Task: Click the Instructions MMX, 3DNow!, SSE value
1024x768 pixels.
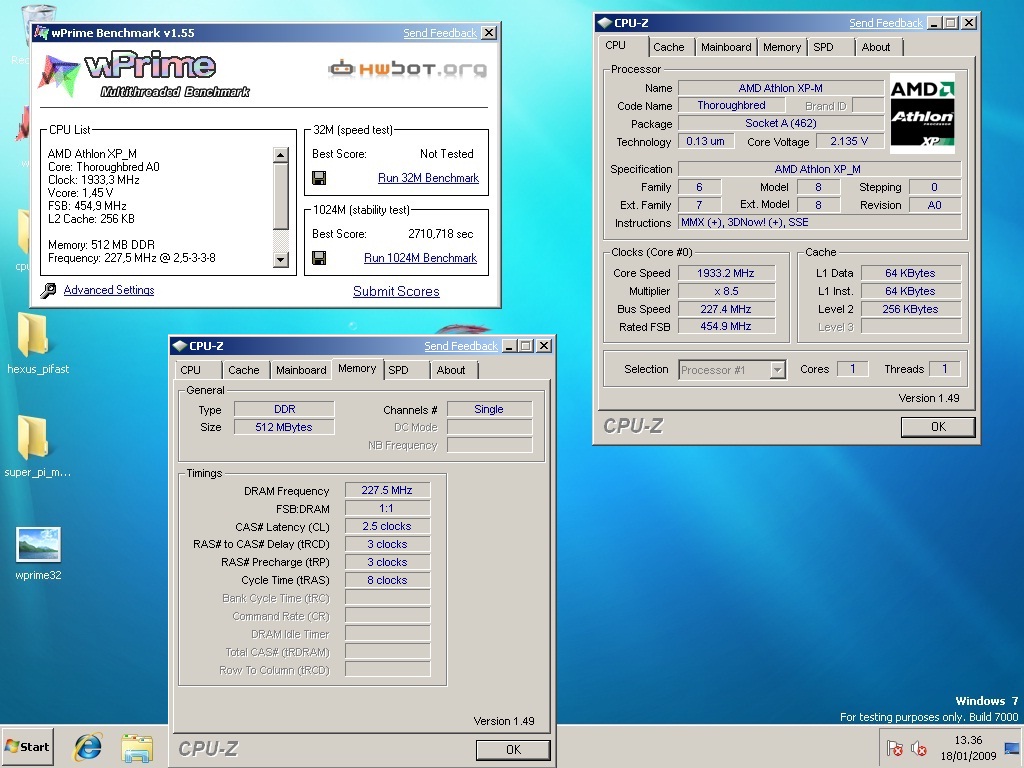Action: click(819, 223)
